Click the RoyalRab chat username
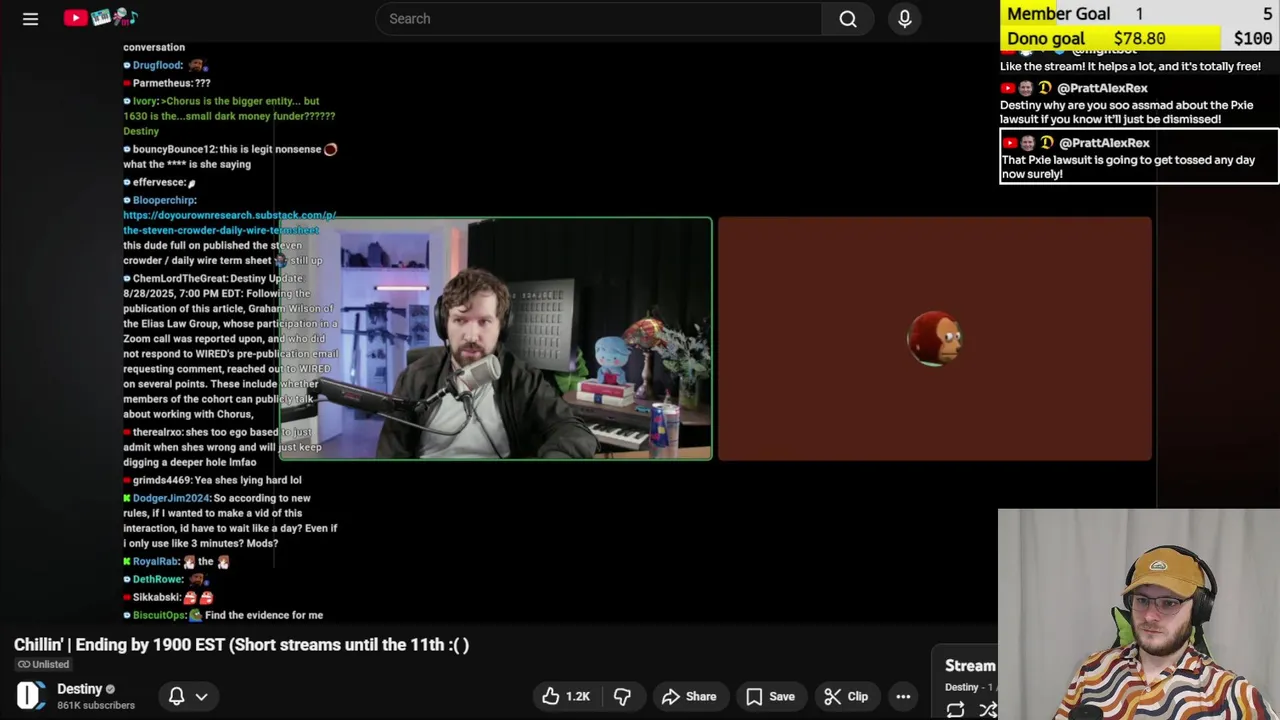Image resolution: width=1280 pixels, height=720 pixels. [155, 562]
